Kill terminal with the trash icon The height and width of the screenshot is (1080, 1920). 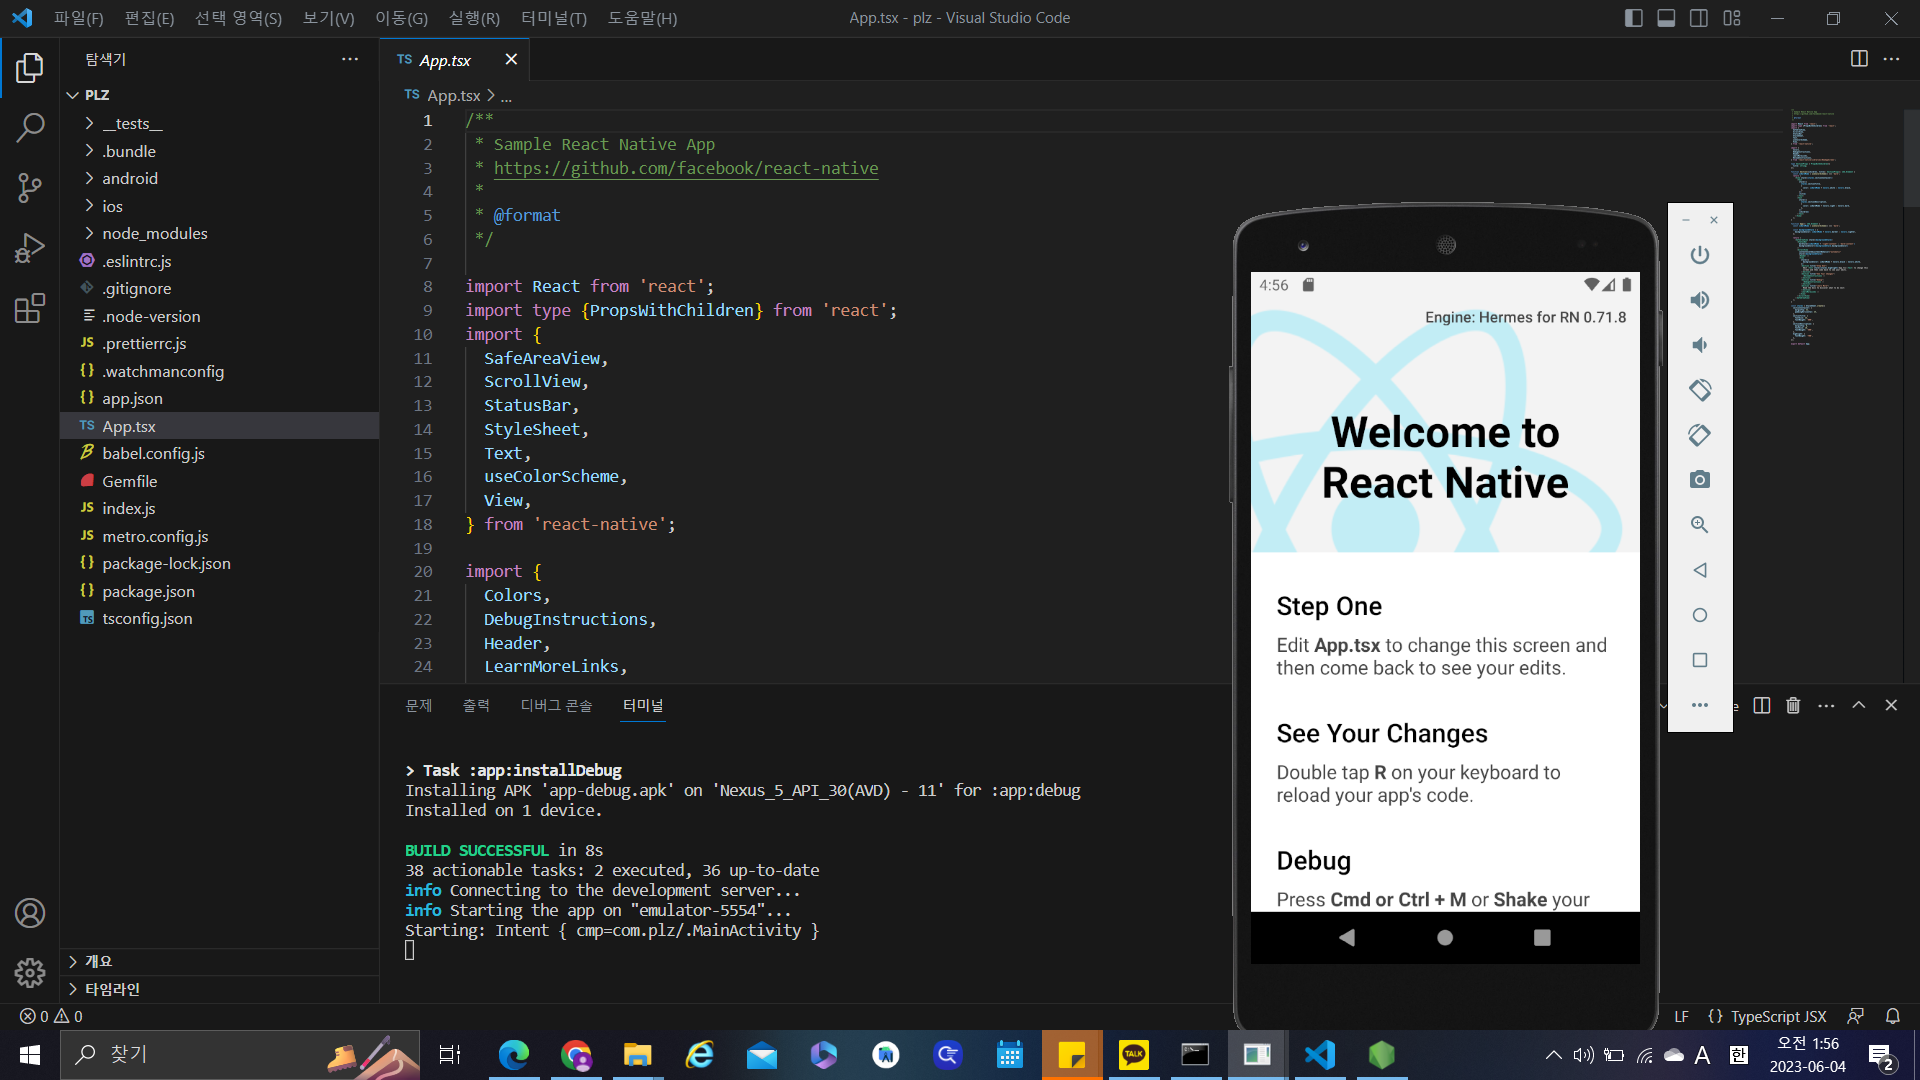(x=1793, y=706)
